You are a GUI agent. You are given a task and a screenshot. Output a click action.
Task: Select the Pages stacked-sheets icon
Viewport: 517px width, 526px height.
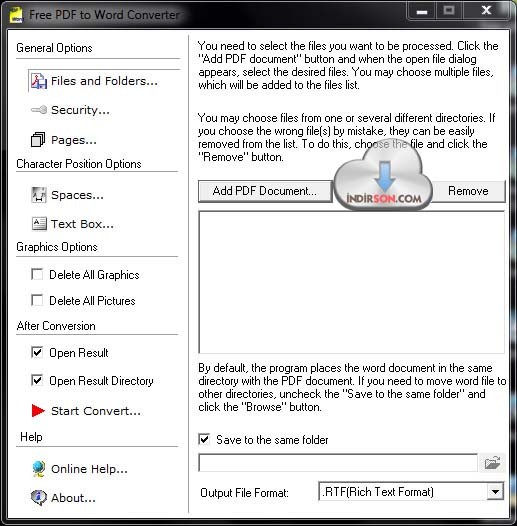(38, 140)
